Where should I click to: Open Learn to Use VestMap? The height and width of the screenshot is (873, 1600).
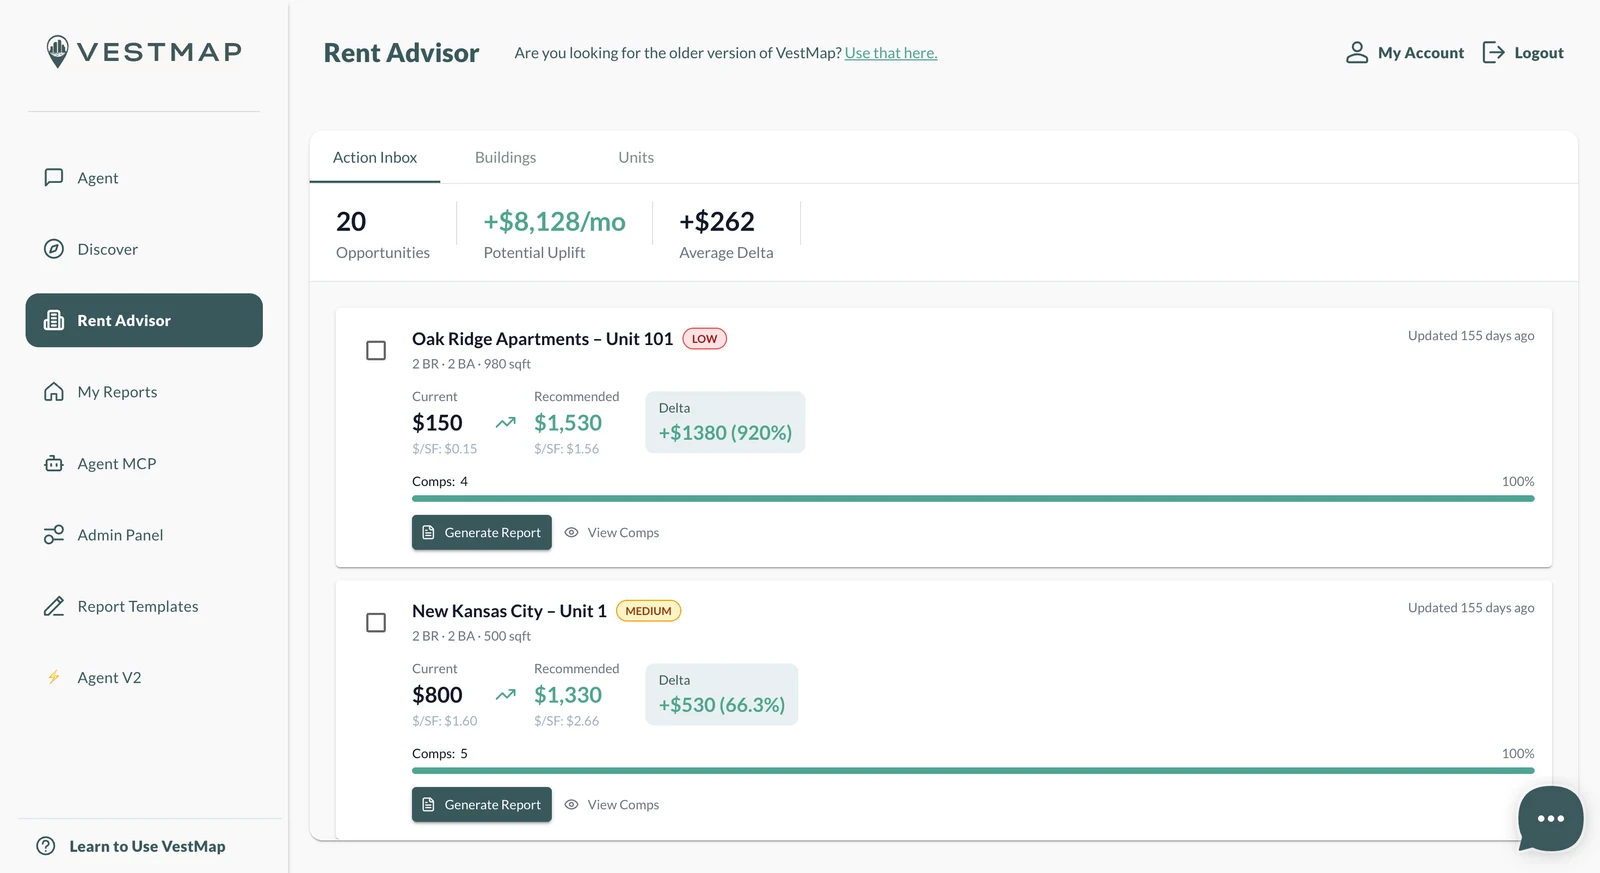tap(131, 846)
